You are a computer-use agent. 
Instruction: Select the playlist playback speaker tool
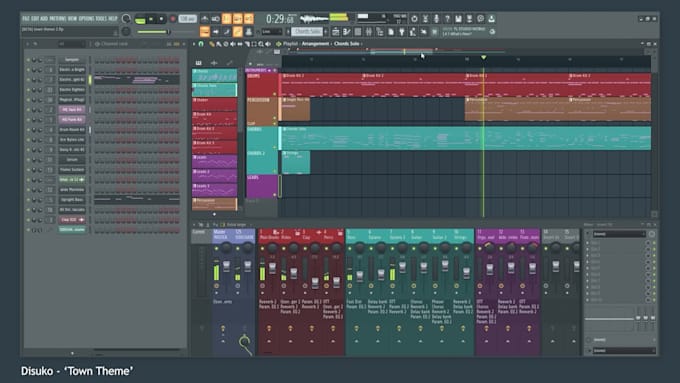tap(268, 44)
